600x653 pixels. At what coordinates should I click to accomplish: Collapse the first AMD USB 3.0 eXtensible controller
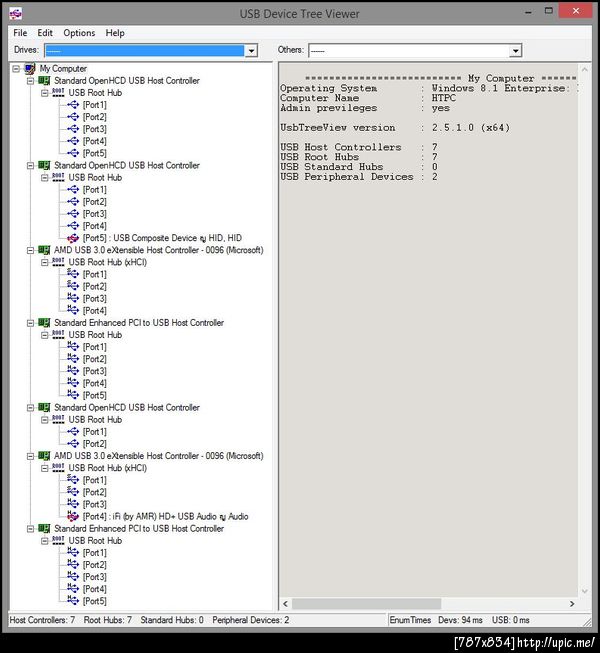(x=30, y=250)
